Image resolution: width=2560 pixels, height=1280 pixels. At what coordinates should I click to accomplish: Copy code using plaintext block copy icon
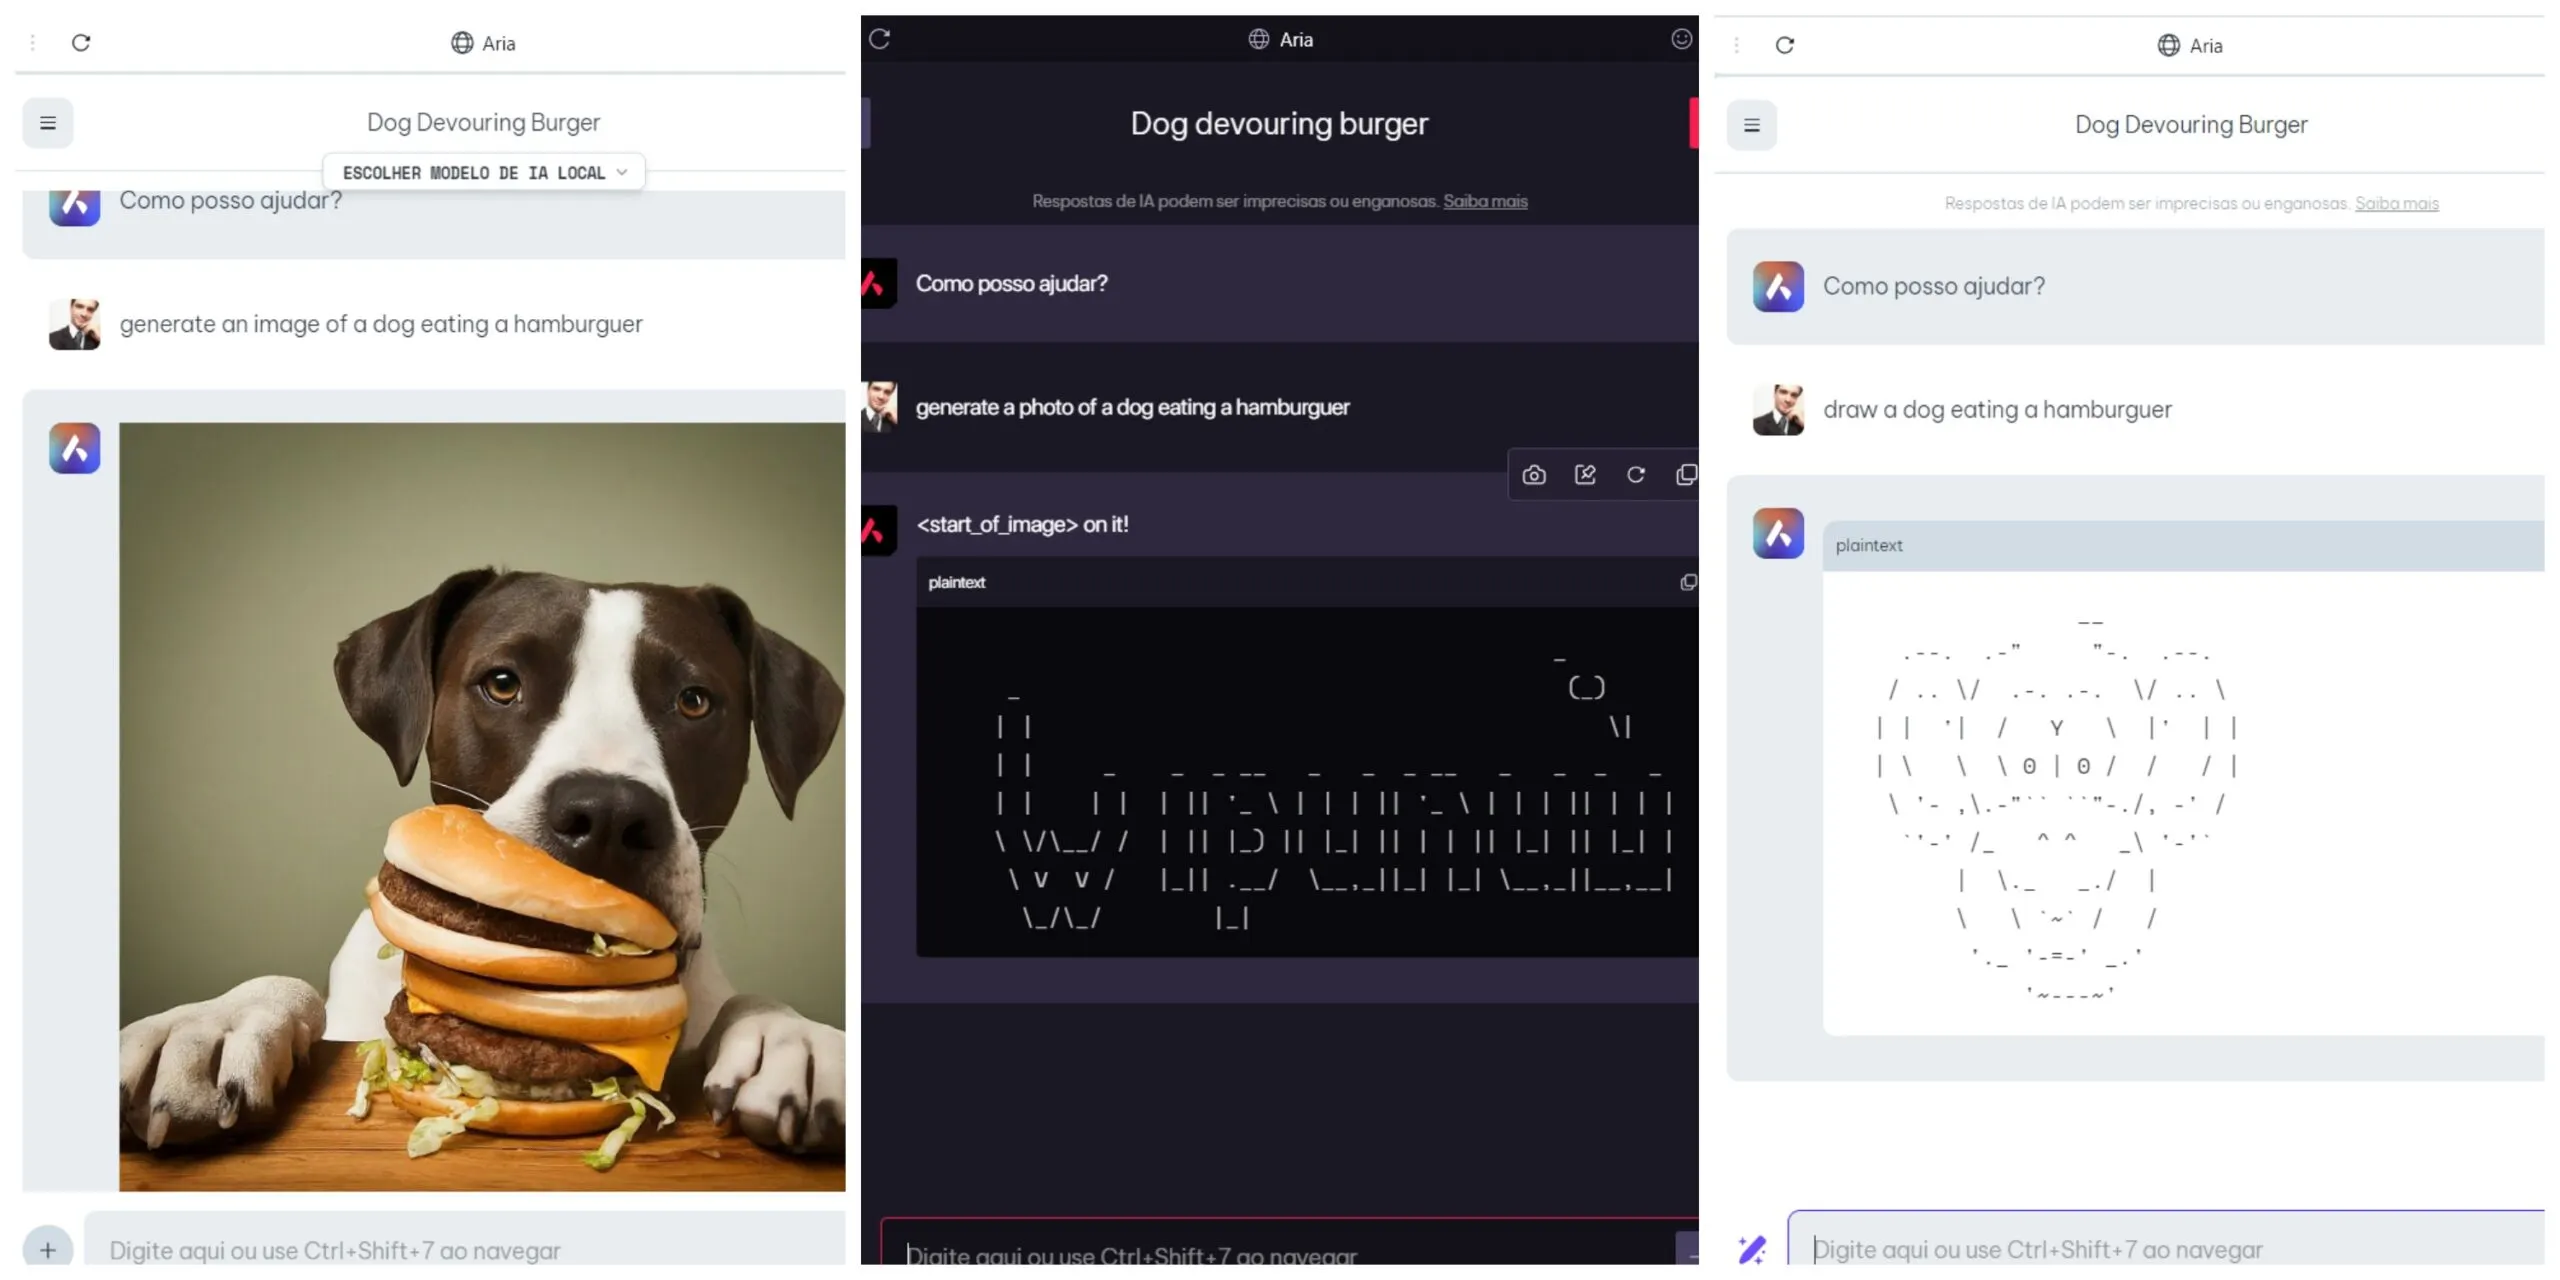(x=1688, y=582)
